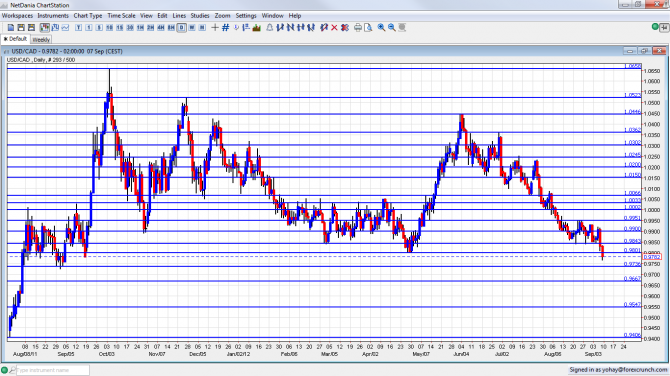The image size is (670, 376).
Task: Select the Monthly (M) time scale button
Action: coord(202,28)
